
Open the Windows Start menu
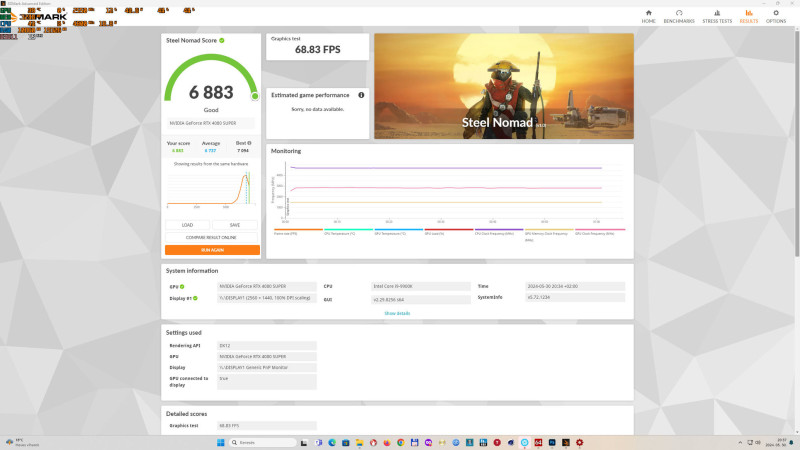220,442
